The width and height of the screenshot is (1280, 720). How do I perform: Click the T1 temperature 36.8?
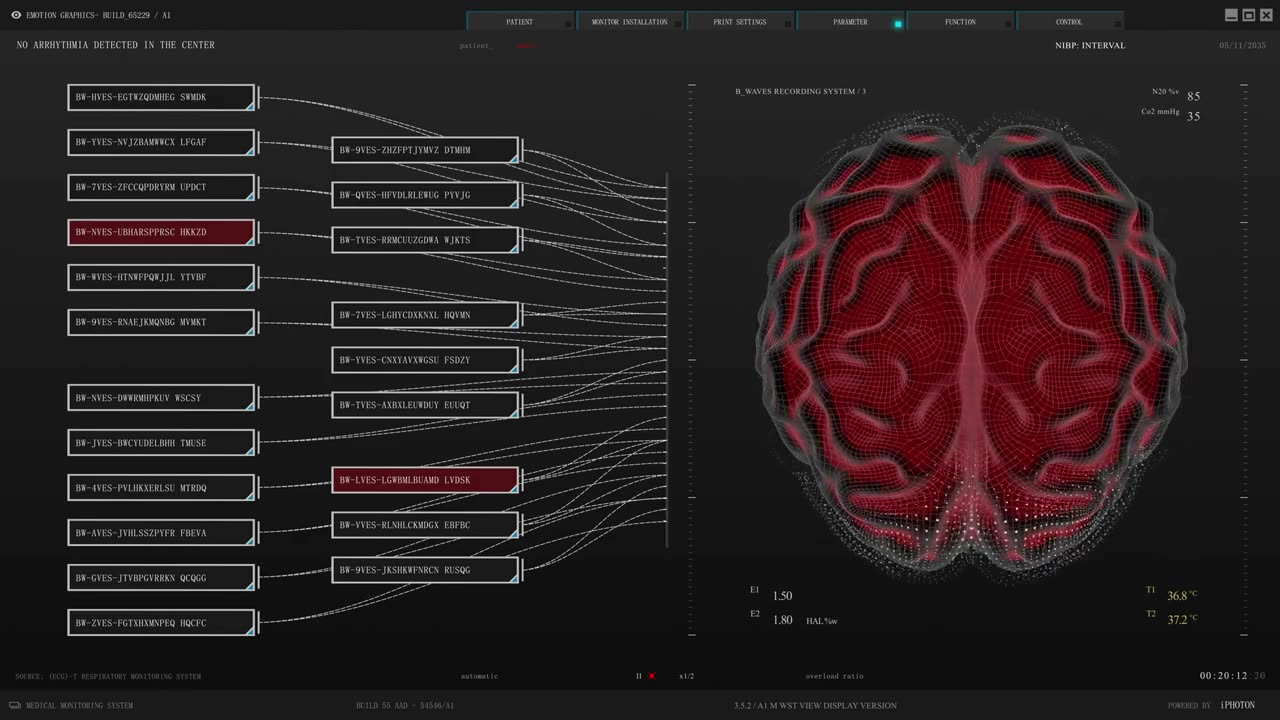tap(1177, 596)
